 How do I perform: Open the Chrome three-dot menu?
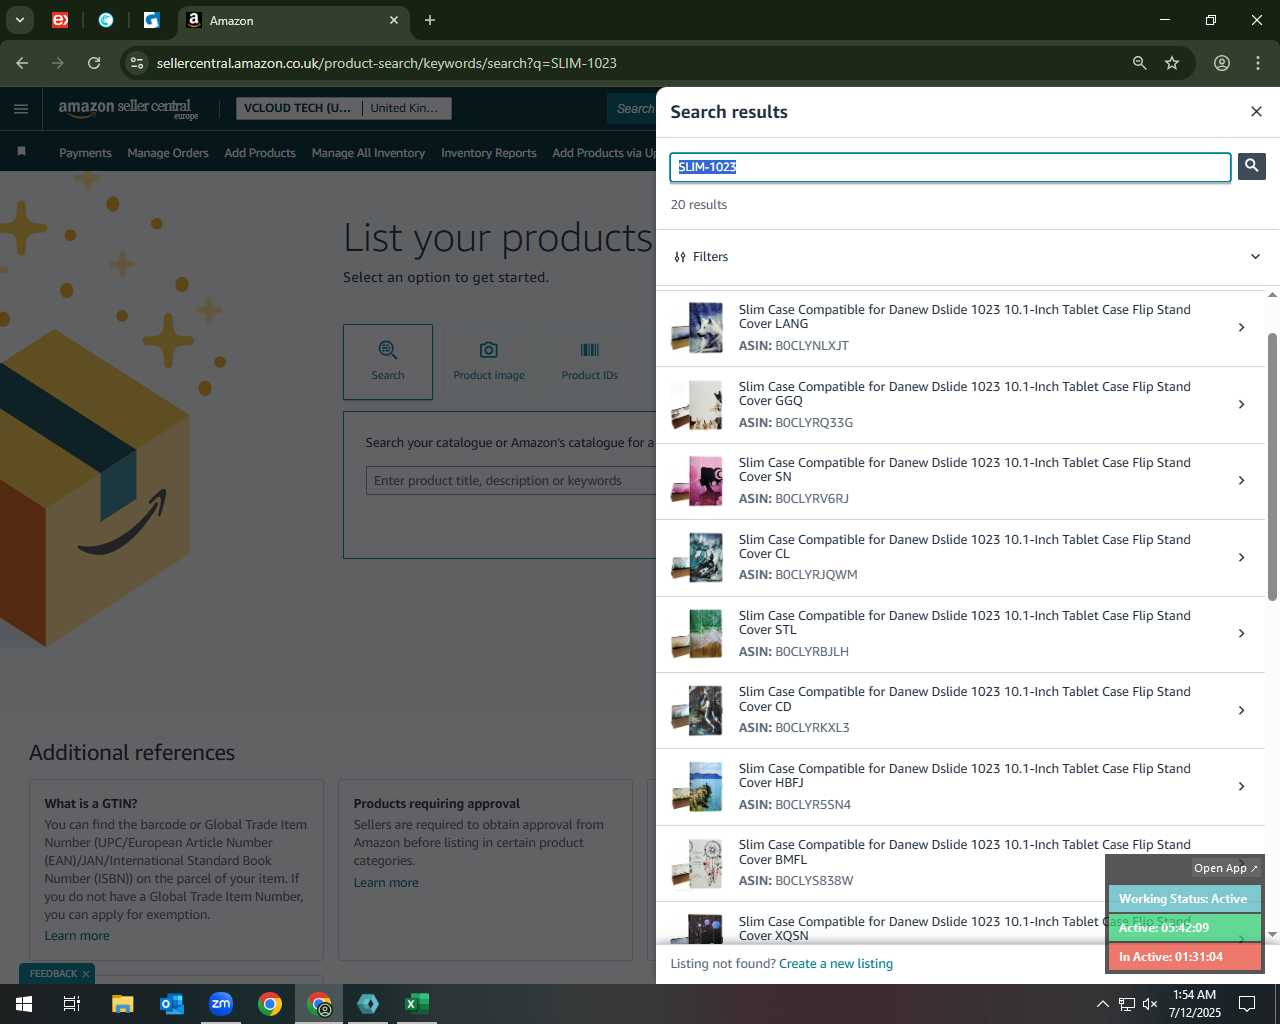[1258, 63]
